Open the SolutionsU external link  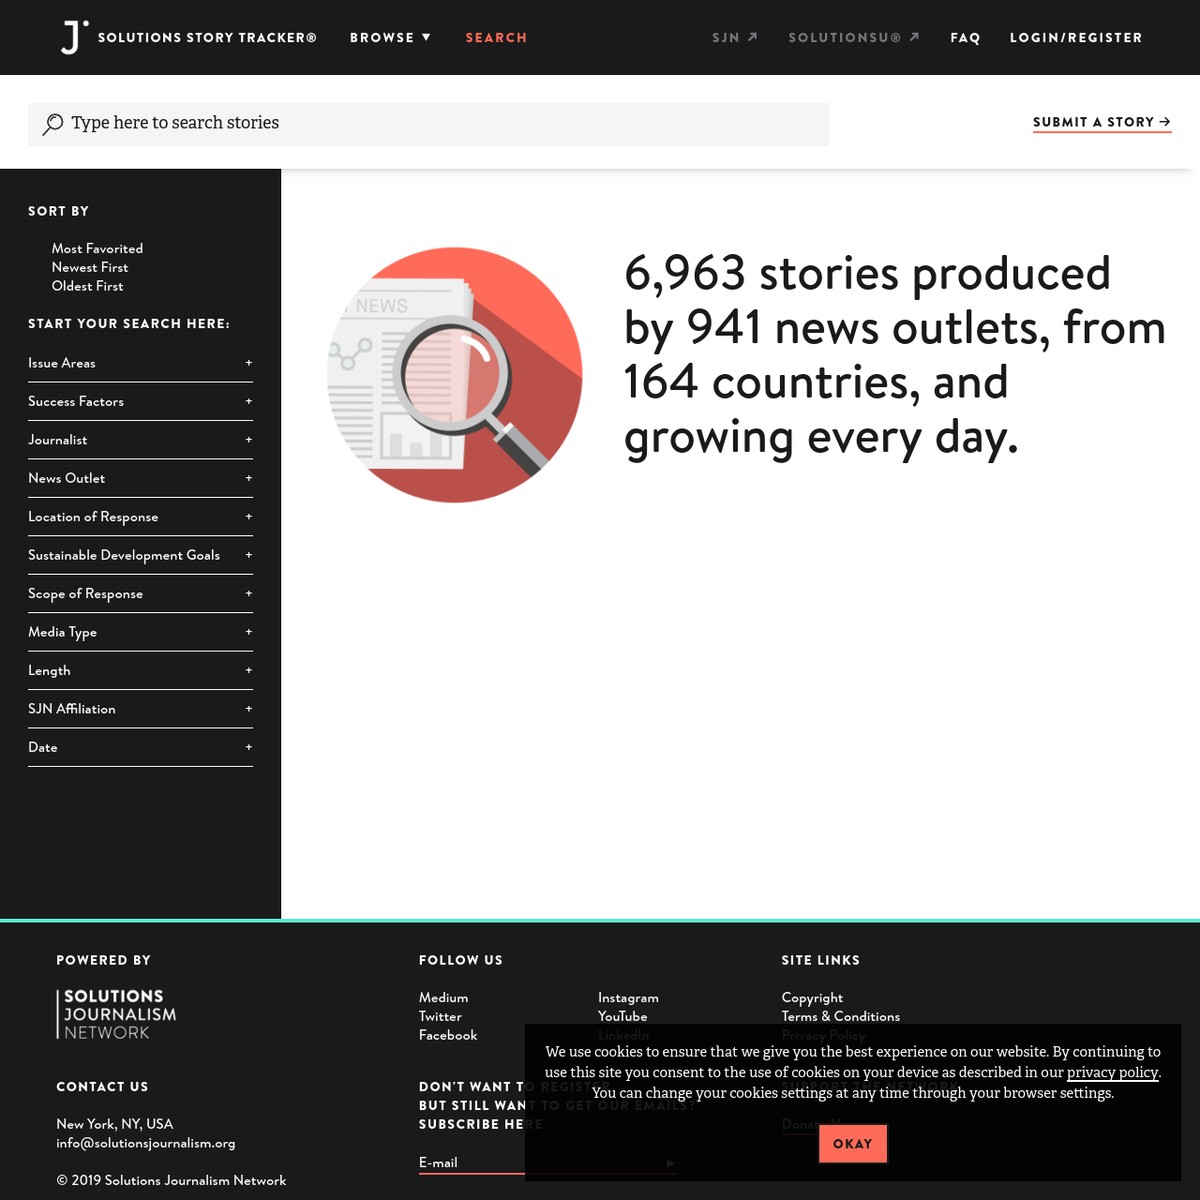click(x=853, y=38)
